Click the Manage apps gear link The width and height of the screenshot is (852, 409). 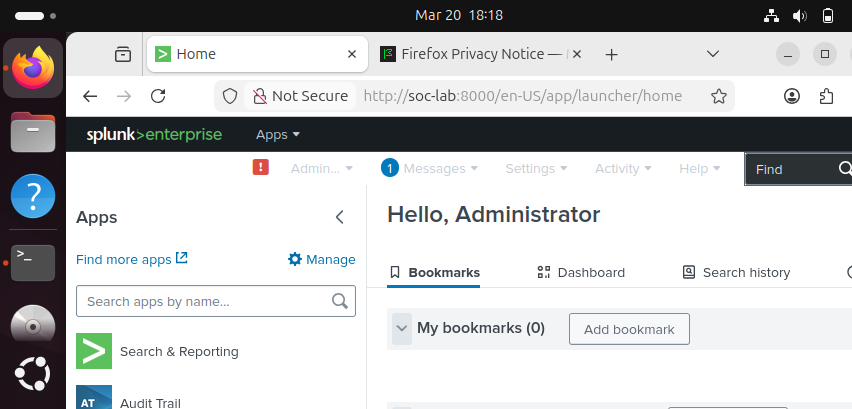[321, 259]
